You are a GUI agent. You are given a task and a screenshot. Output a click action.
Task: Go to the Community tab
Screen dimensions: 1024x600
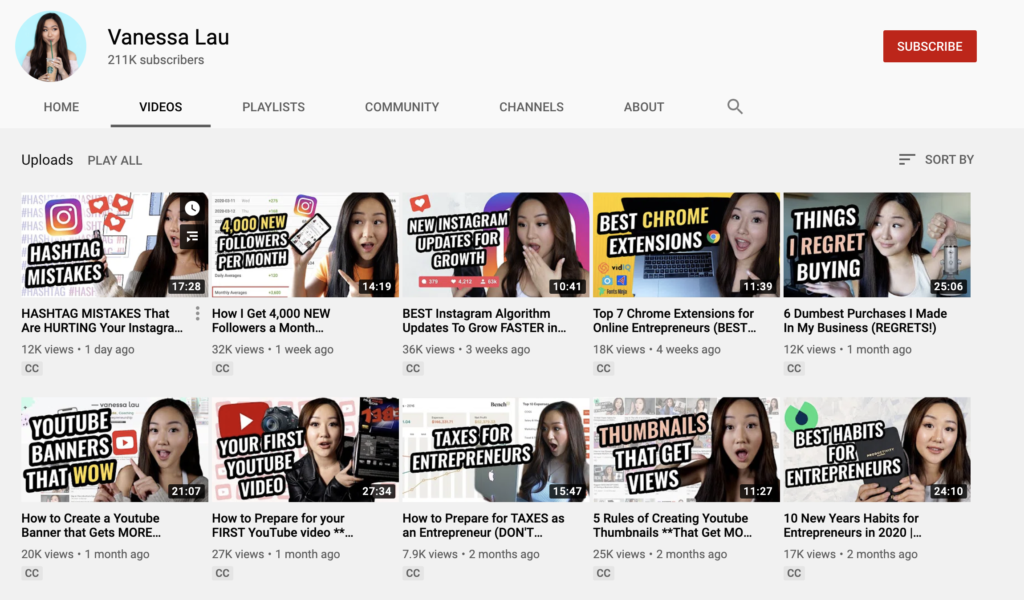(x=402, y=107)
